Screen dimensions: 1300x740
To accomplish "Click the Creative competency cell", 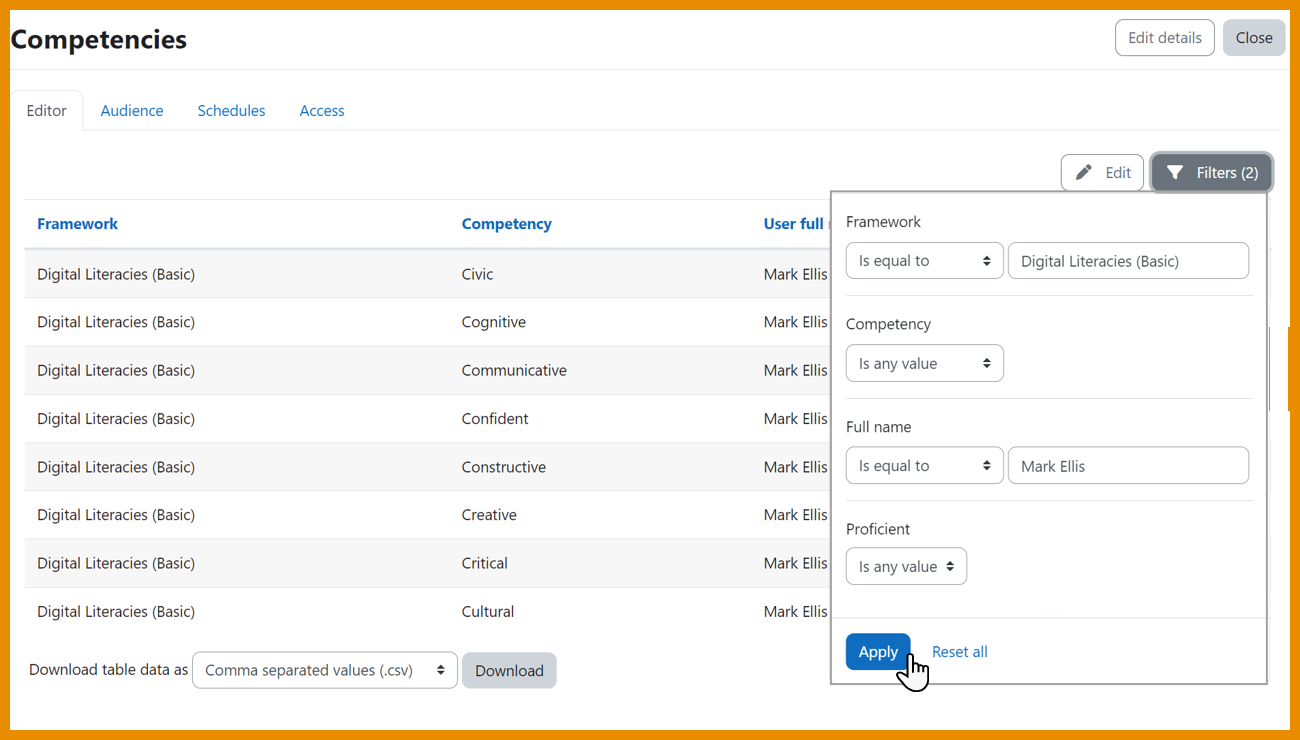I will (x=489, y=515).
